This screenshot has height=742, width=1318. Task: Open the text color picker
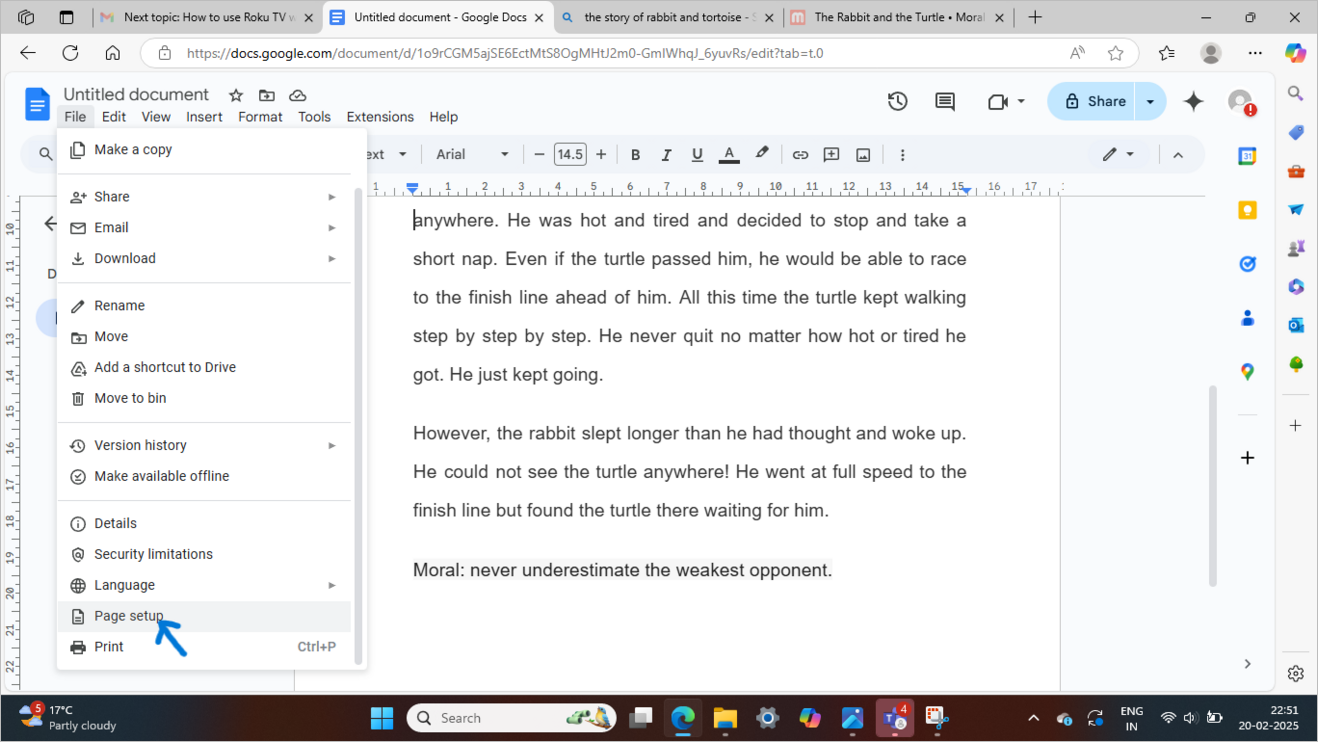pos(729,155)
